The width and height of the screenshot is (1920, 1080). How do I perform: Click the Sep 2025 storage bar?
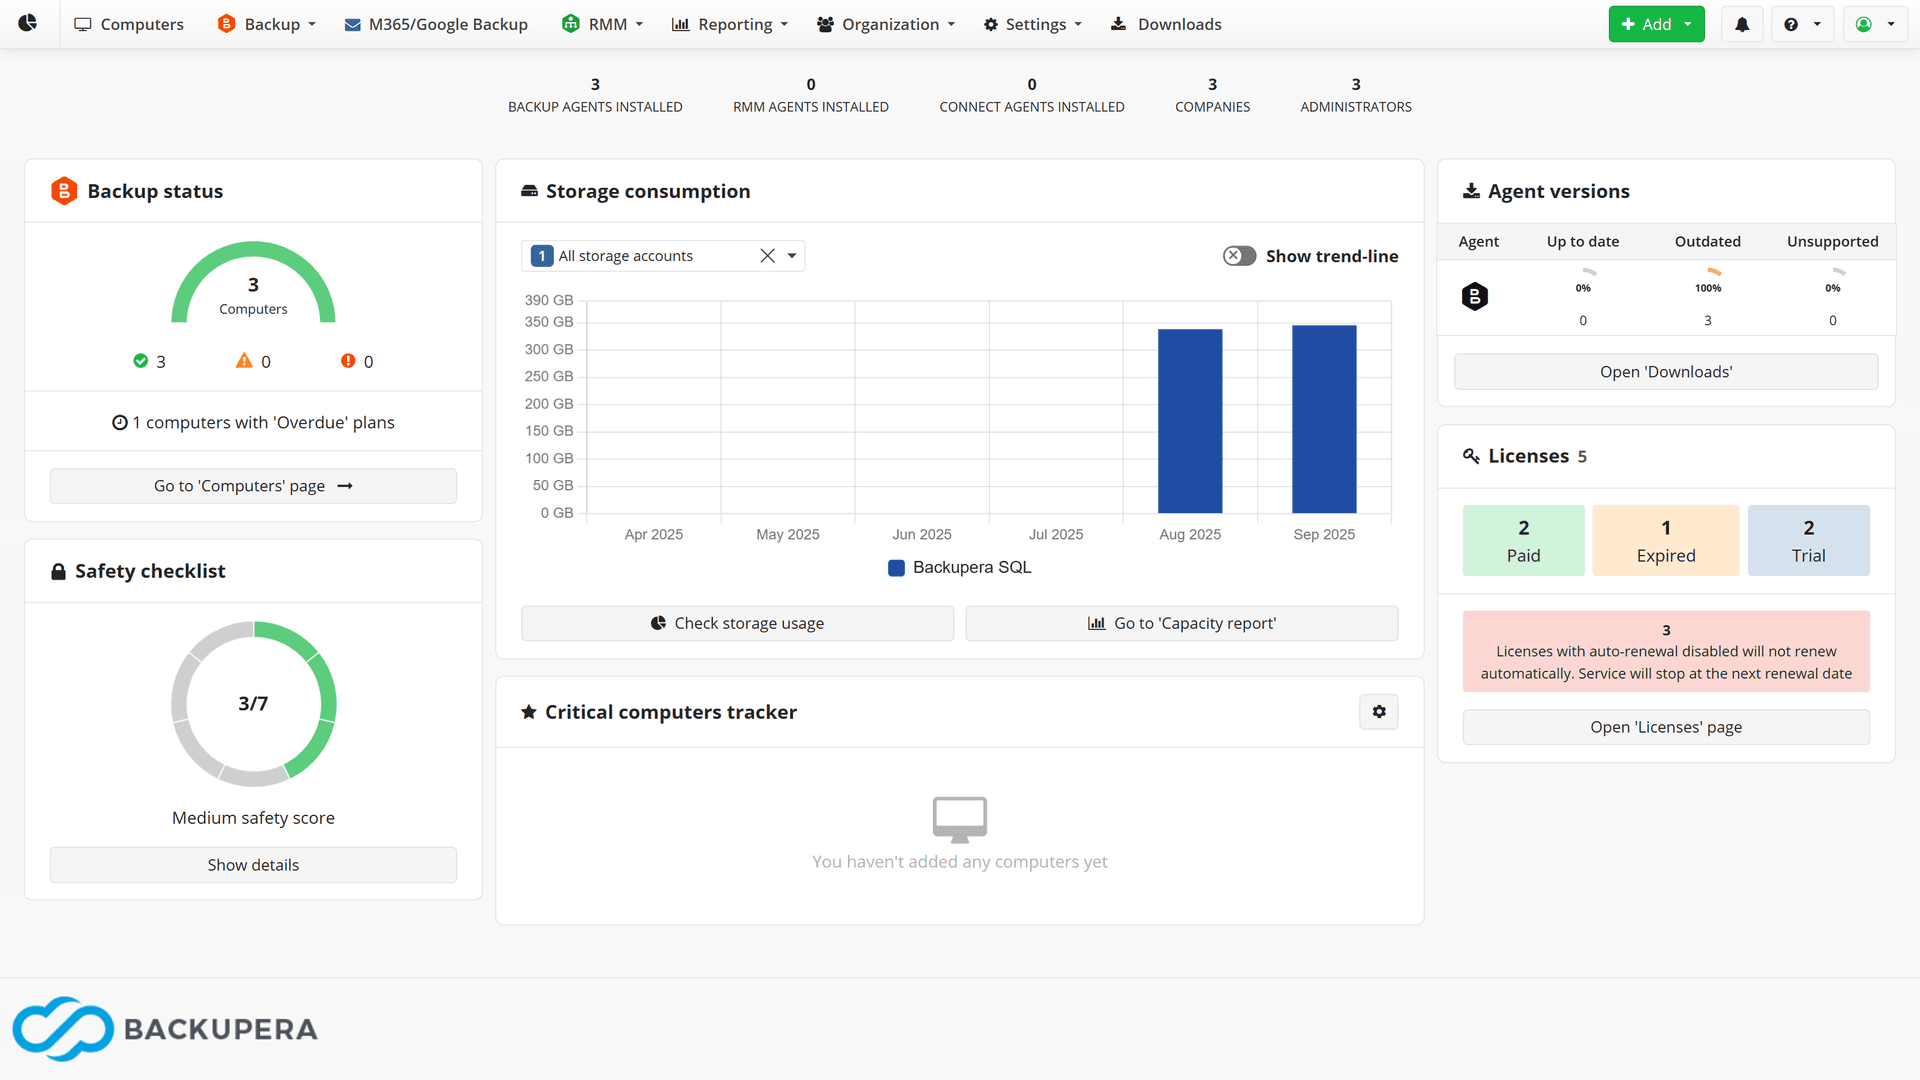coord(1324,418)
